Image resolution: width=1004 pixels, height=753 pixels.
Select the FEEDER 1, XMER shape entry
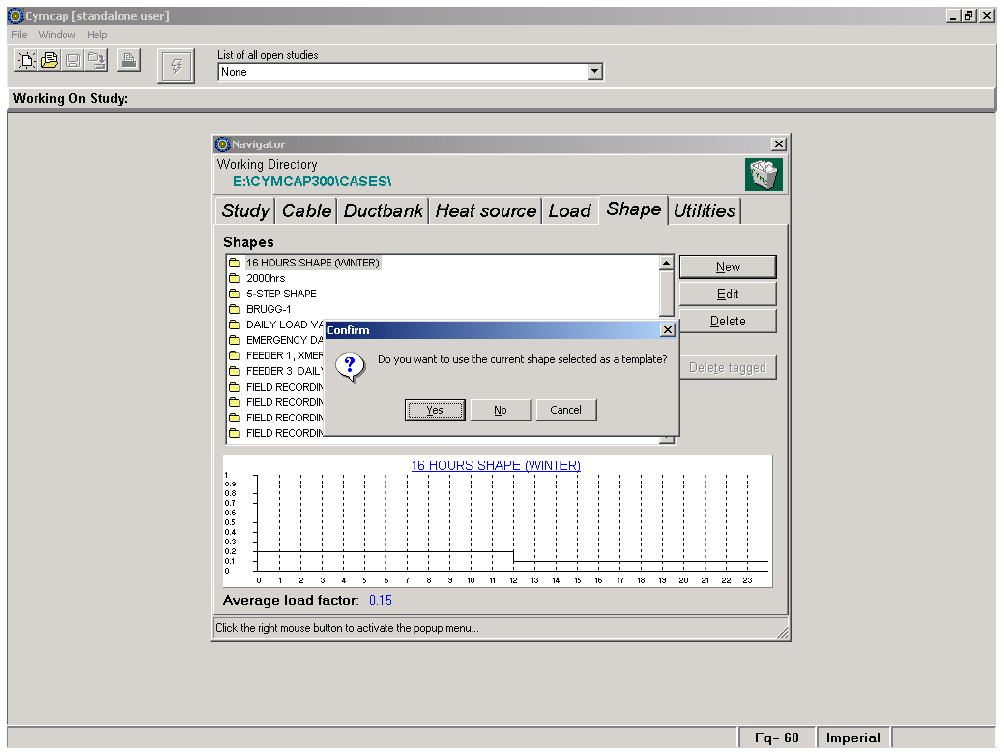pyautogui.click(x=285, y=355)
